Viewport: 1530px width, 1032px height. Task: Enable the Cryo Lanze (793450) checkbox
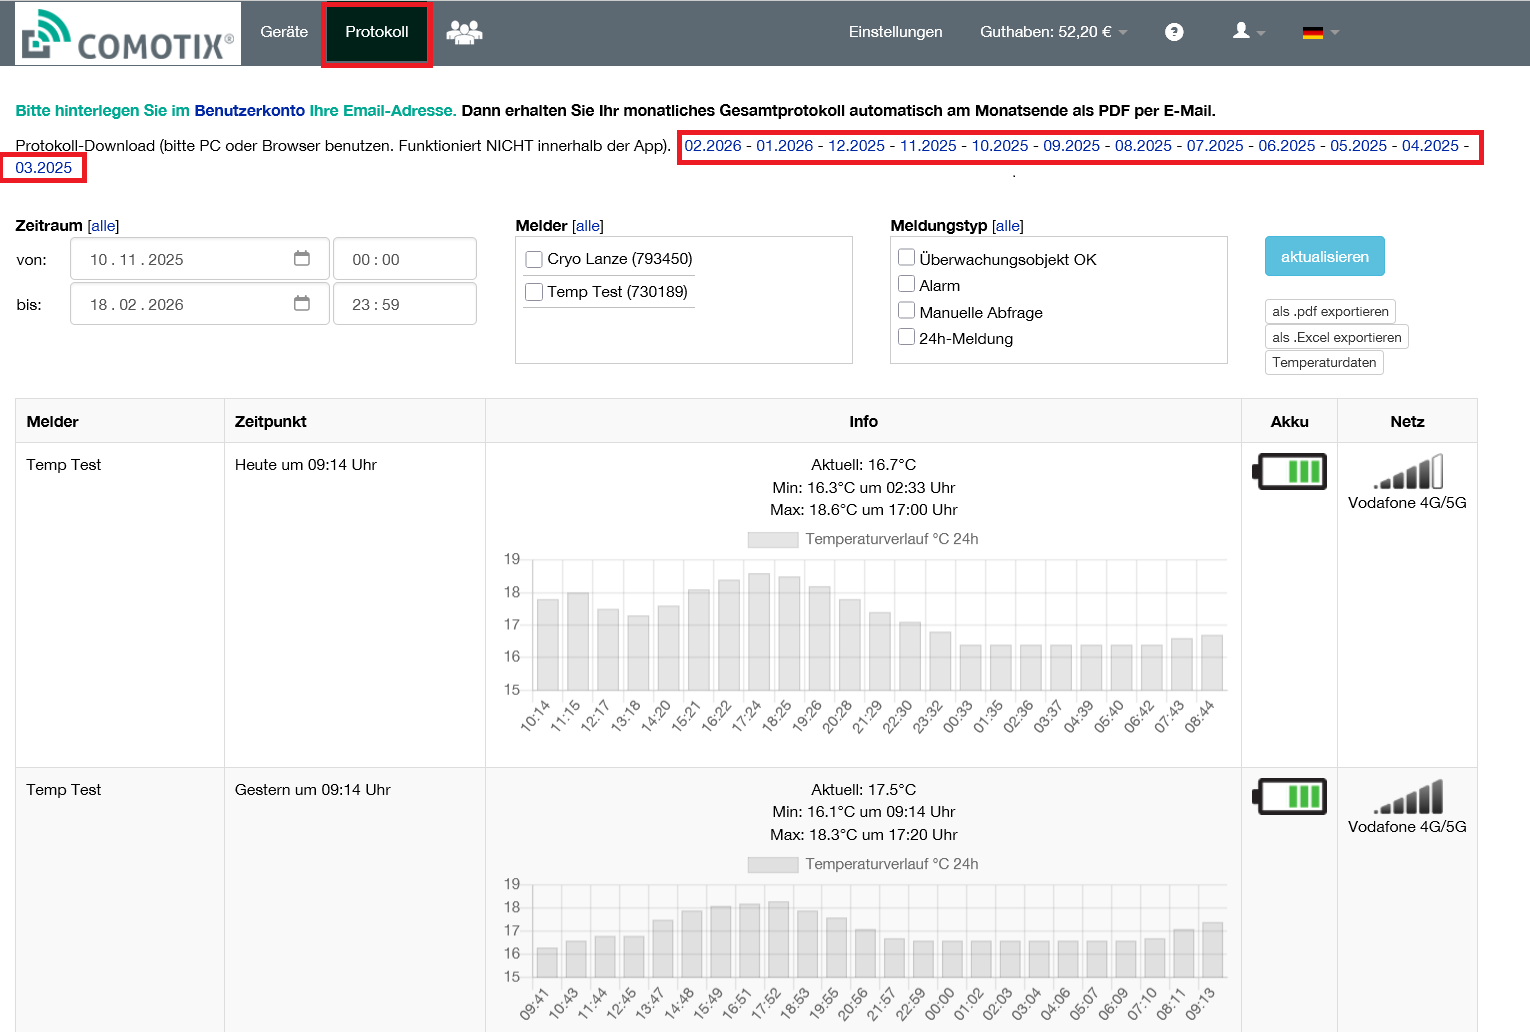click(x=534, y=259)
